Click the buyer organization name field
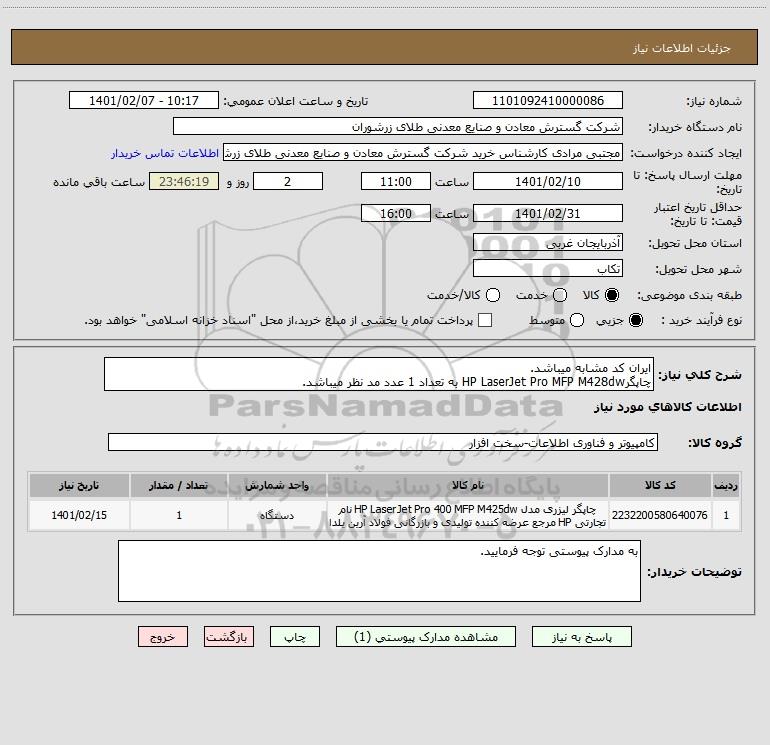 (398, 127)
